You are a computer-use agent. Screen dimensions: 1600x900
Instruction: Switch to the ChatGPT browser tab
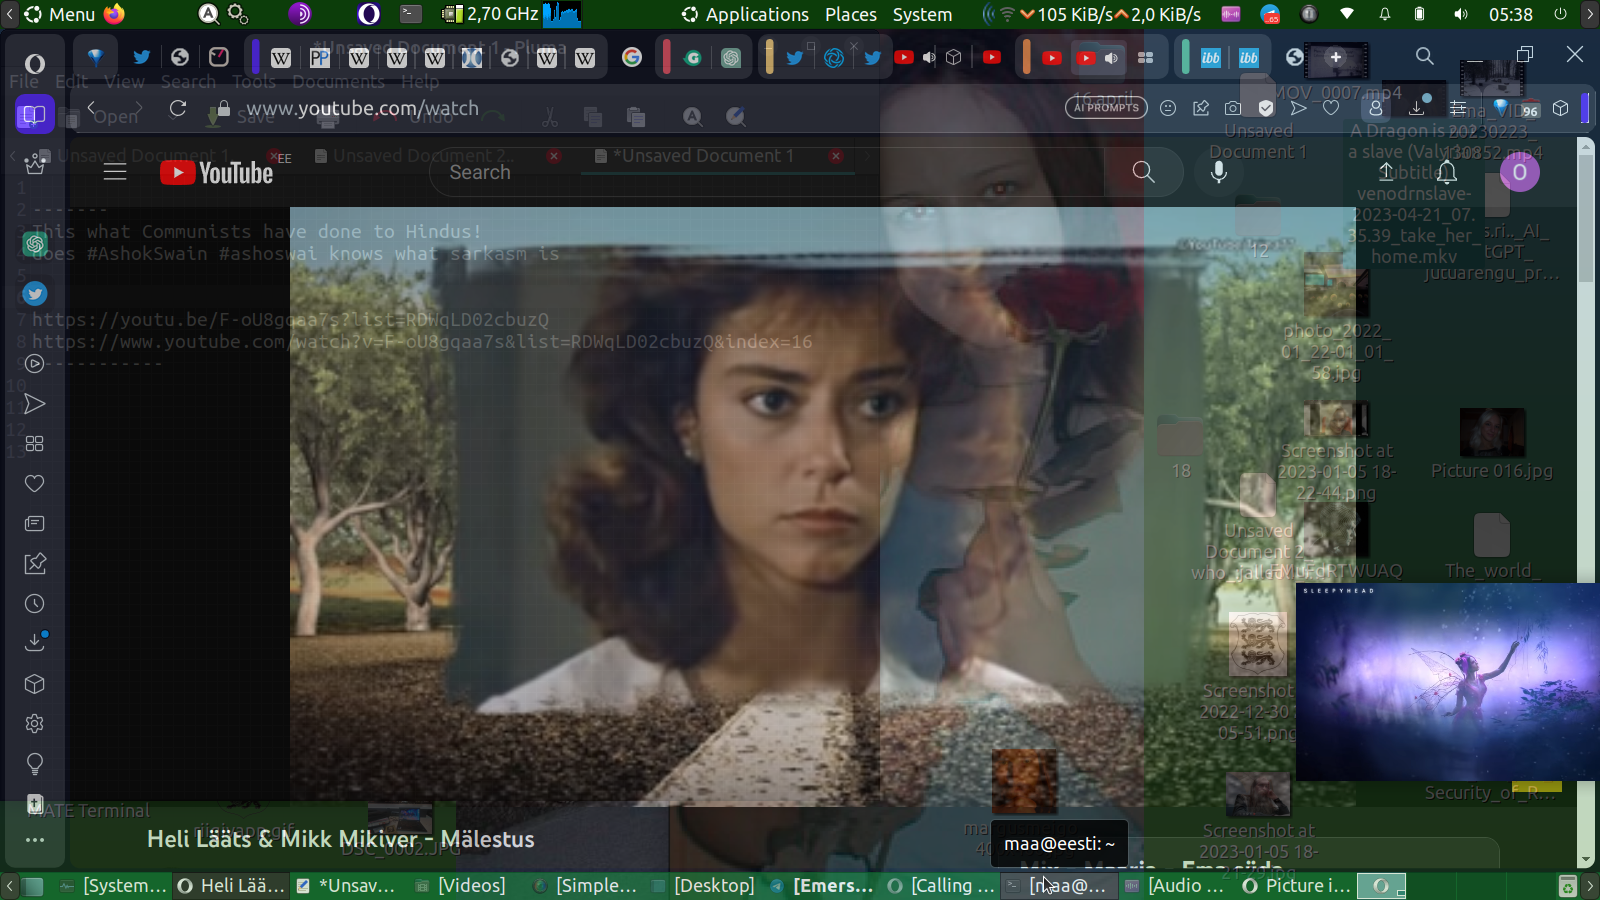731,58
